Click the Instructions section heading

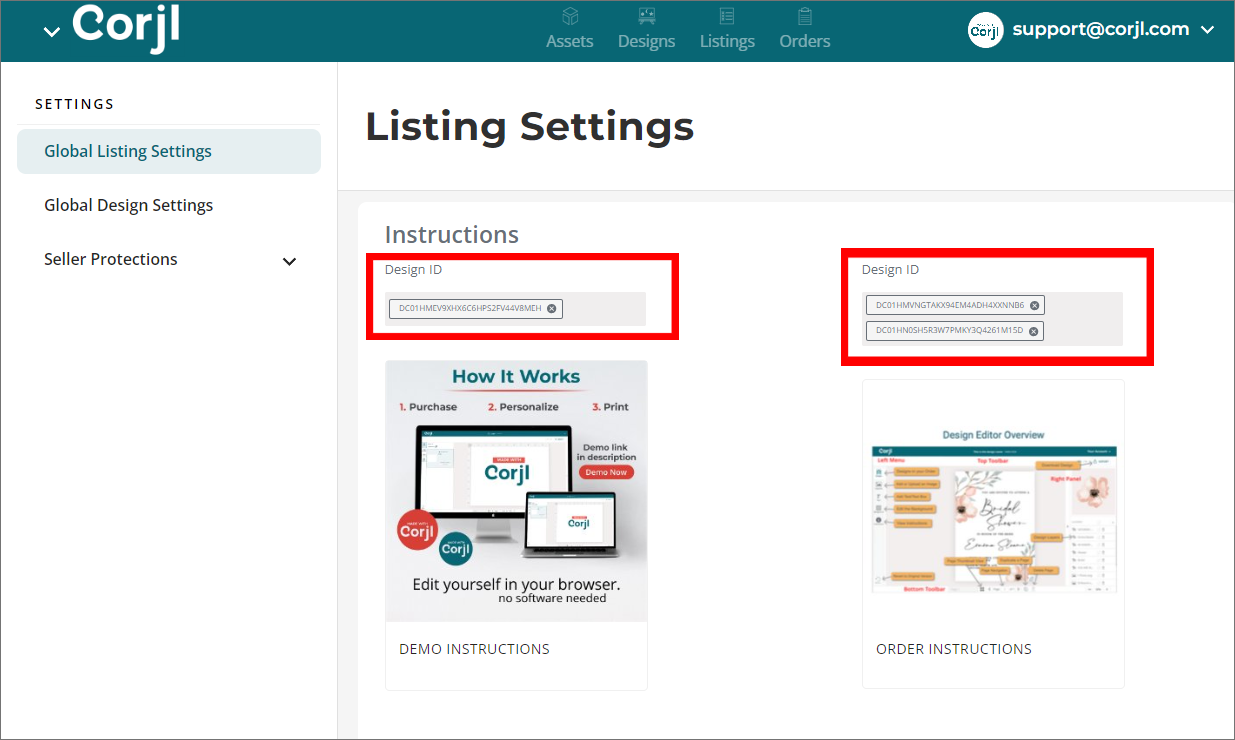click(x=452, y=234)
